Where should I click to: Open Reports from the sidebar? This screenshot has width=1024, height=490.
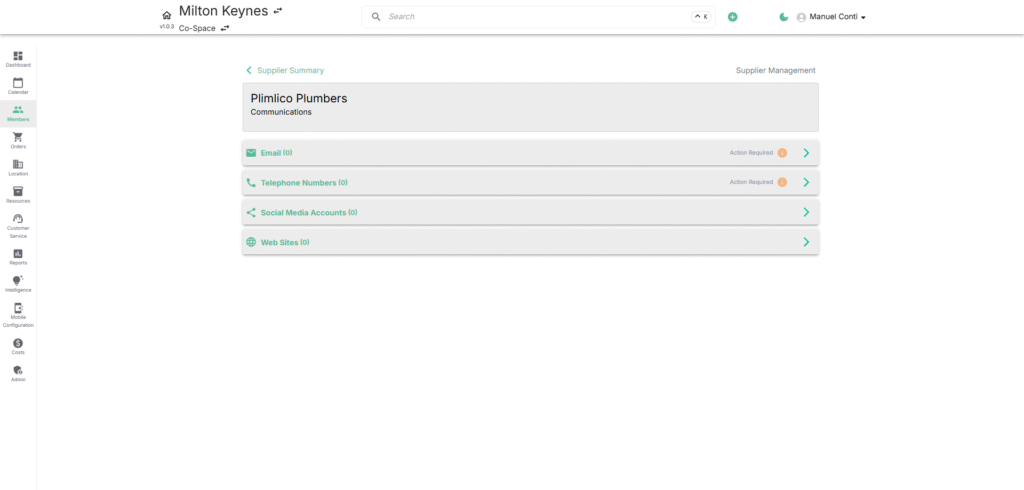pyautogui.click(x=18, y=256)
